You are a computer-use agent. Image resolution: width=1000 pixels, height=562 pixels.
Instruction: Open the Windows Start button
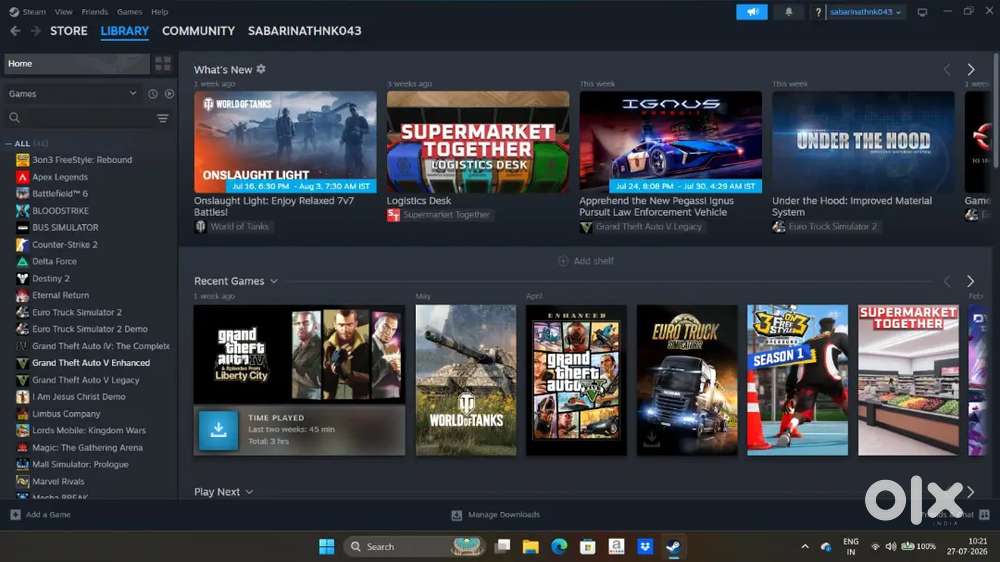[327, 547]
